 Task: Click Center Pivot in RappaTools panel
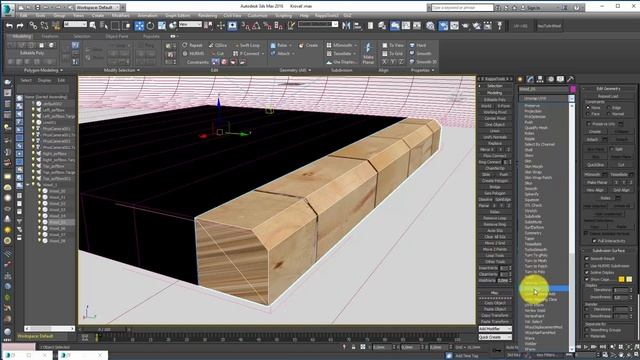point(495,118)
